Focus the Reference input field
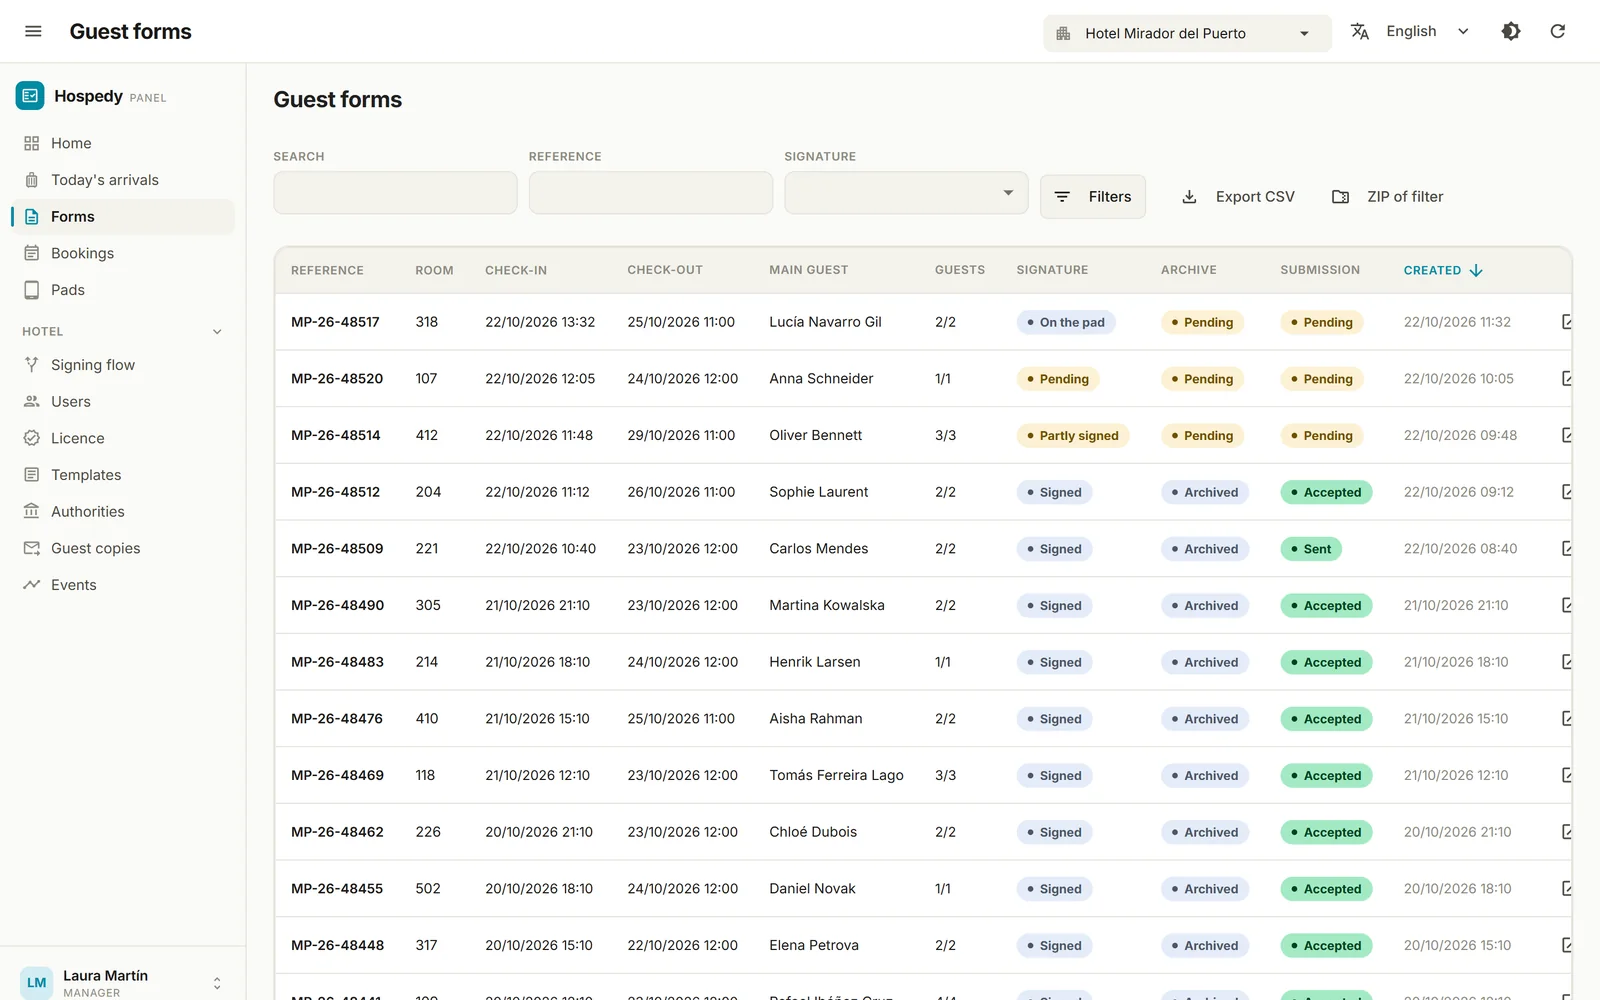This screenshot has height=1000, width=1600. click(x=651, y=193)
